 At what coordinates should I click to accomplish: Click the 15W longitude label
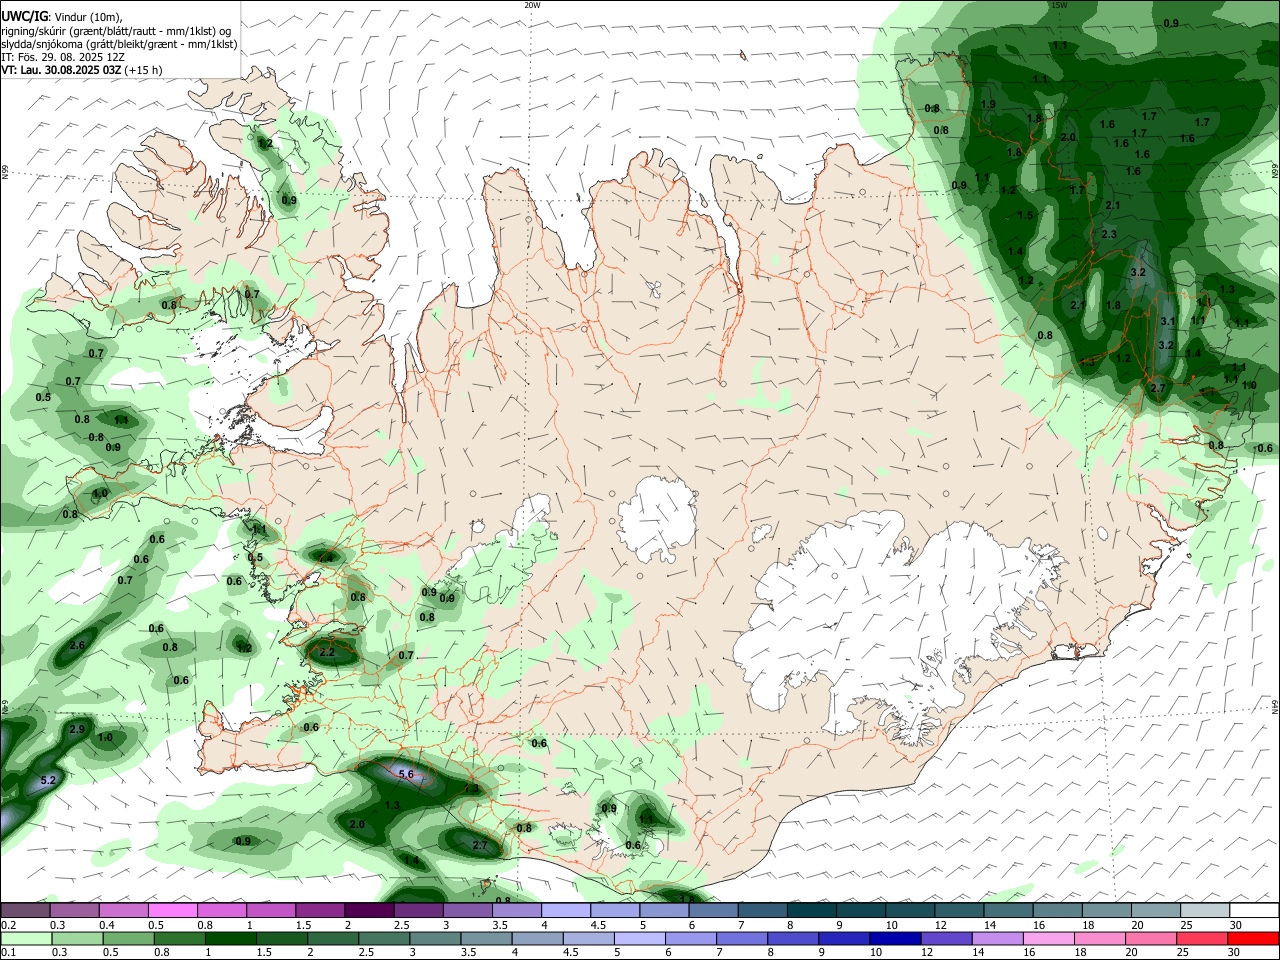[x=1059, y=5]
